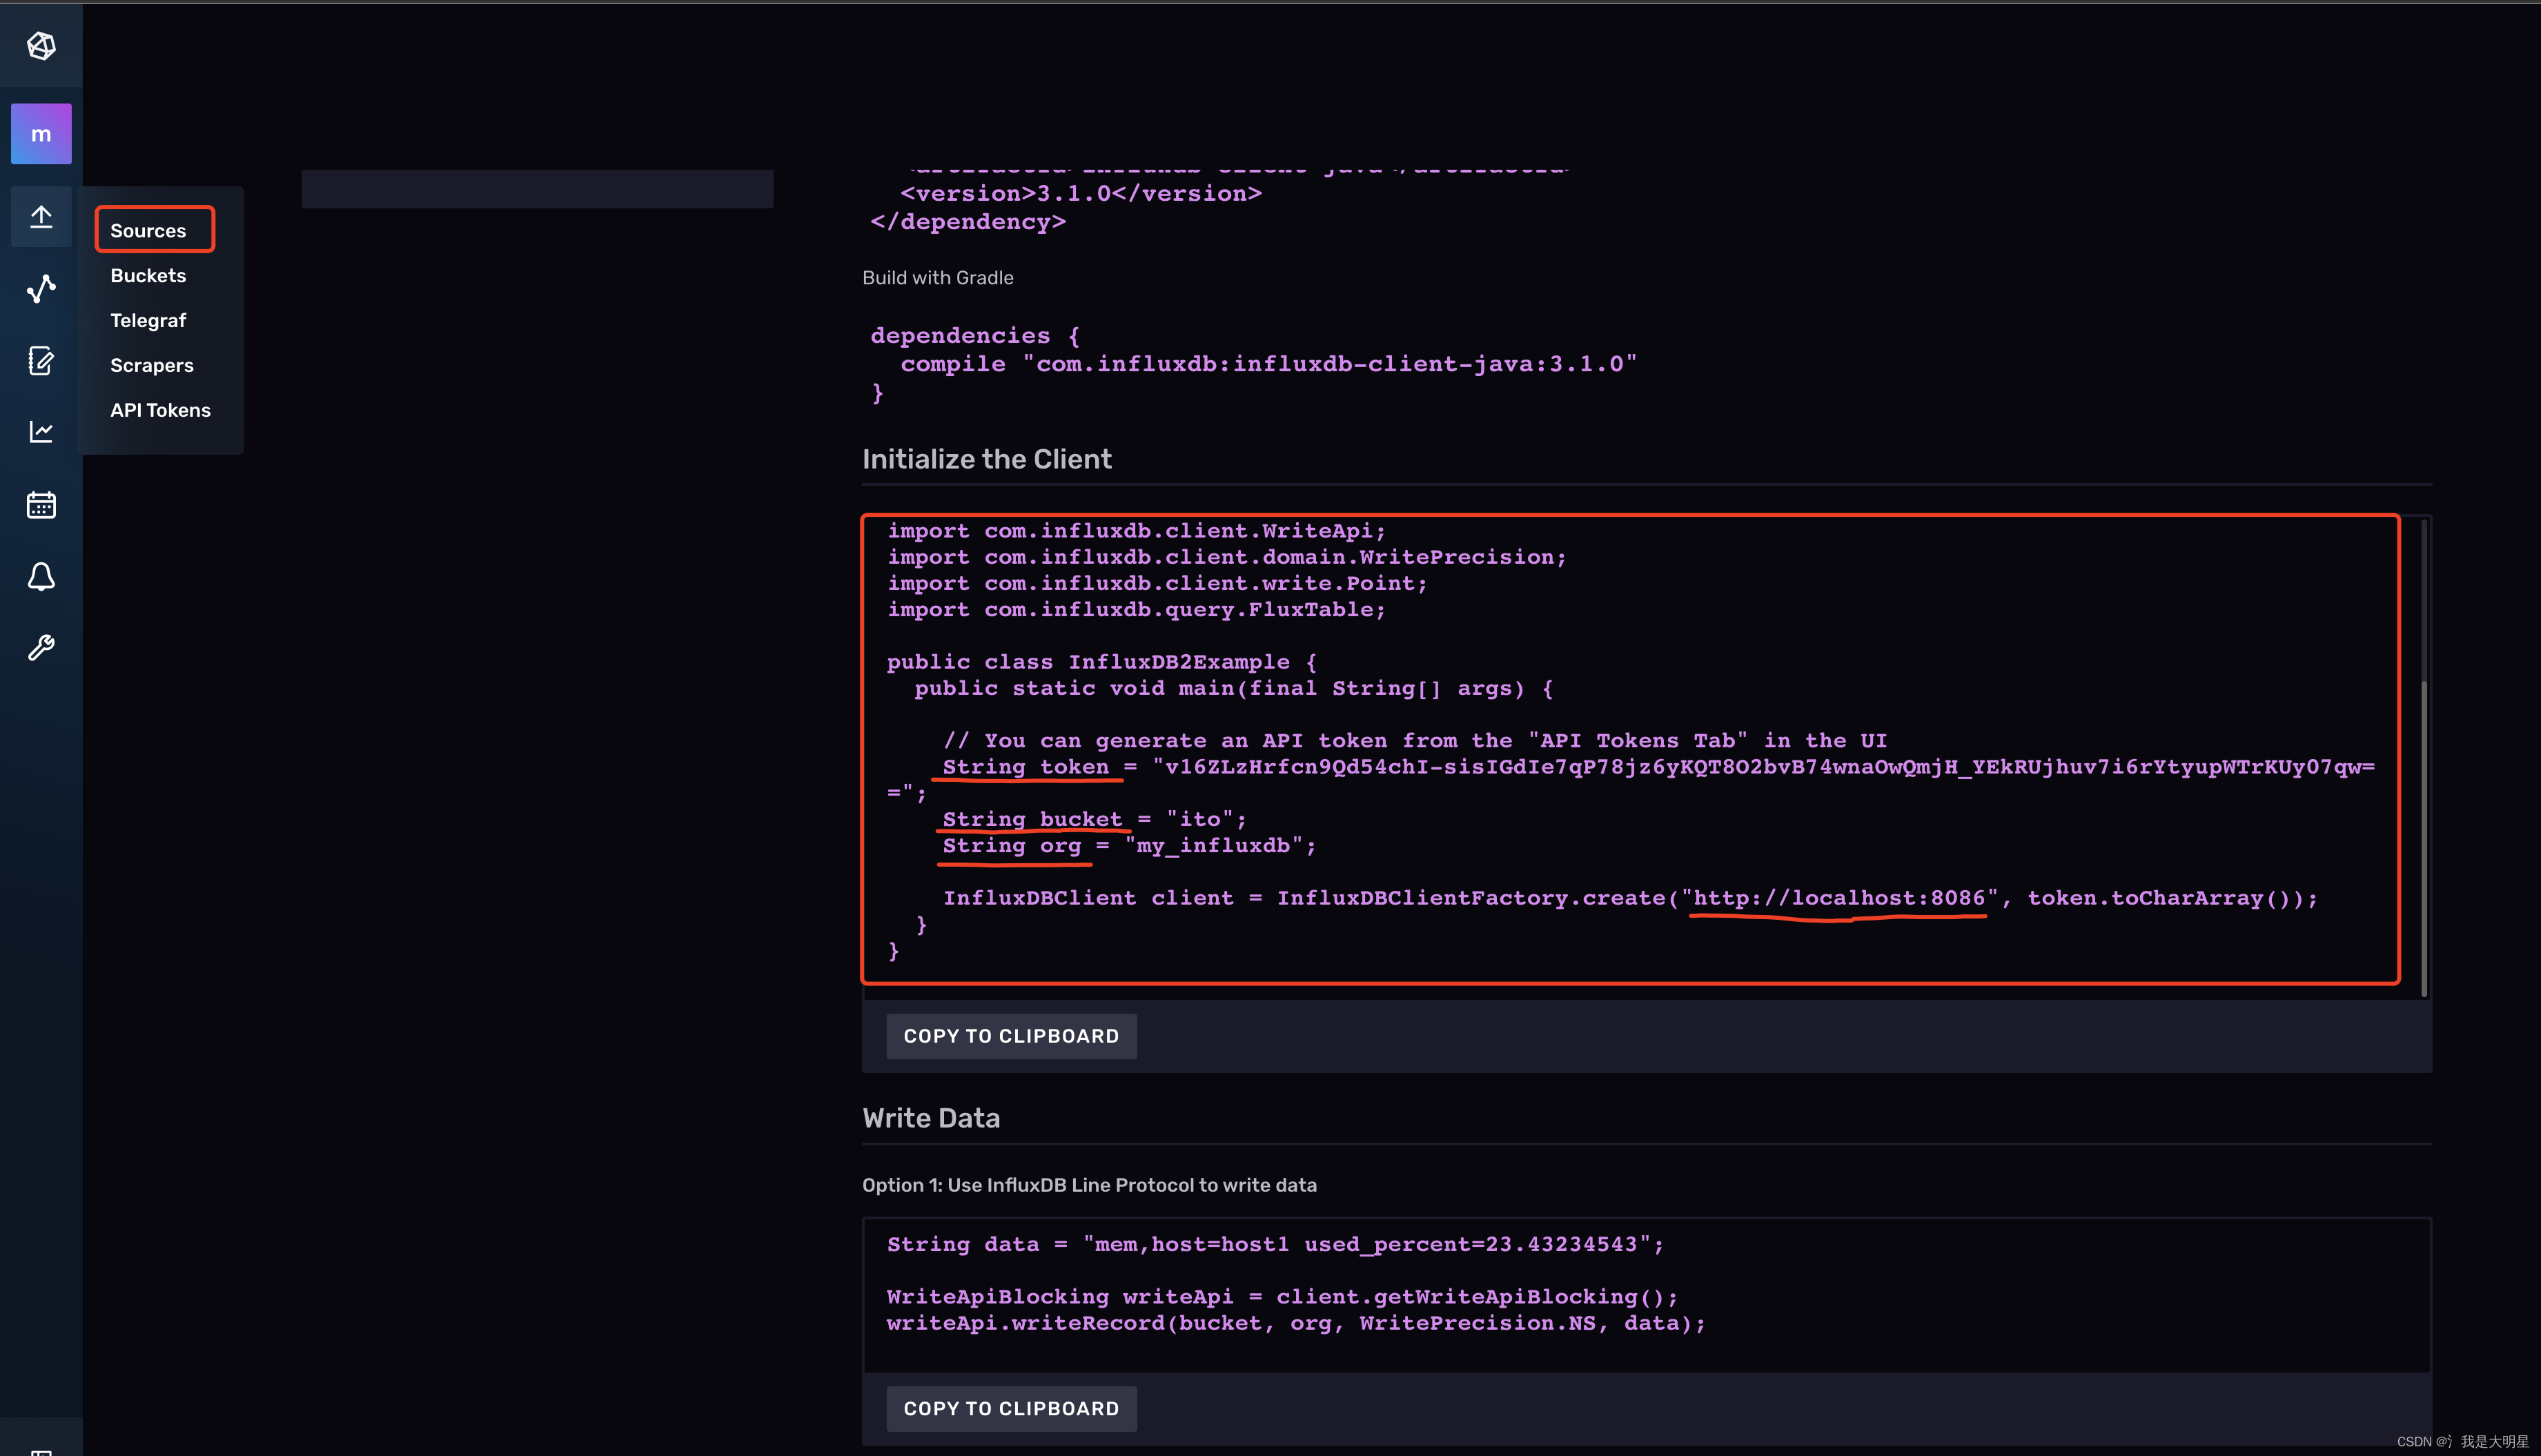2541x1456 pixels.
Task: Click the Initialize the Client heading
Action: click(987, 459)
